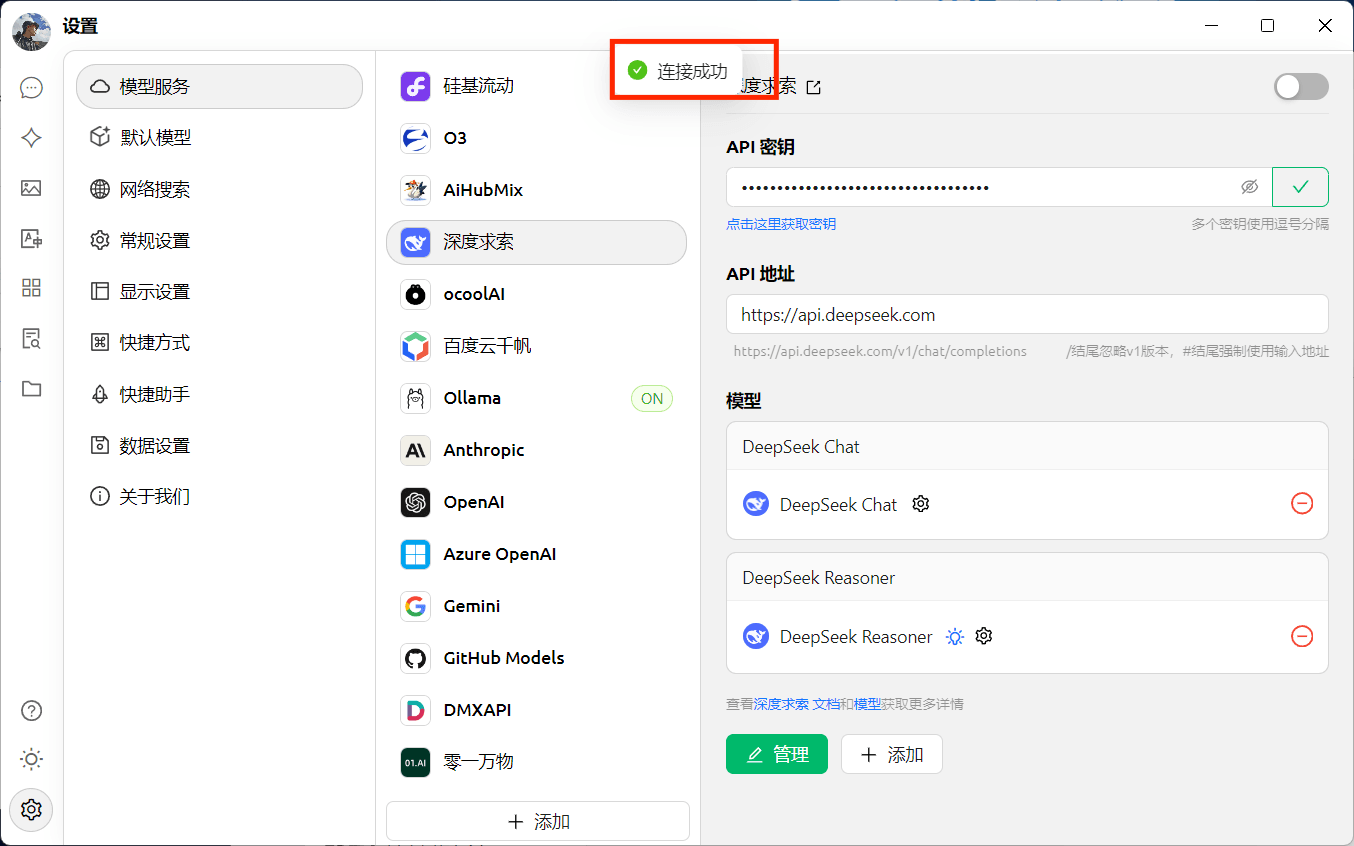
Task: Open the help question mark icon
Action: [x=32, y=711]
